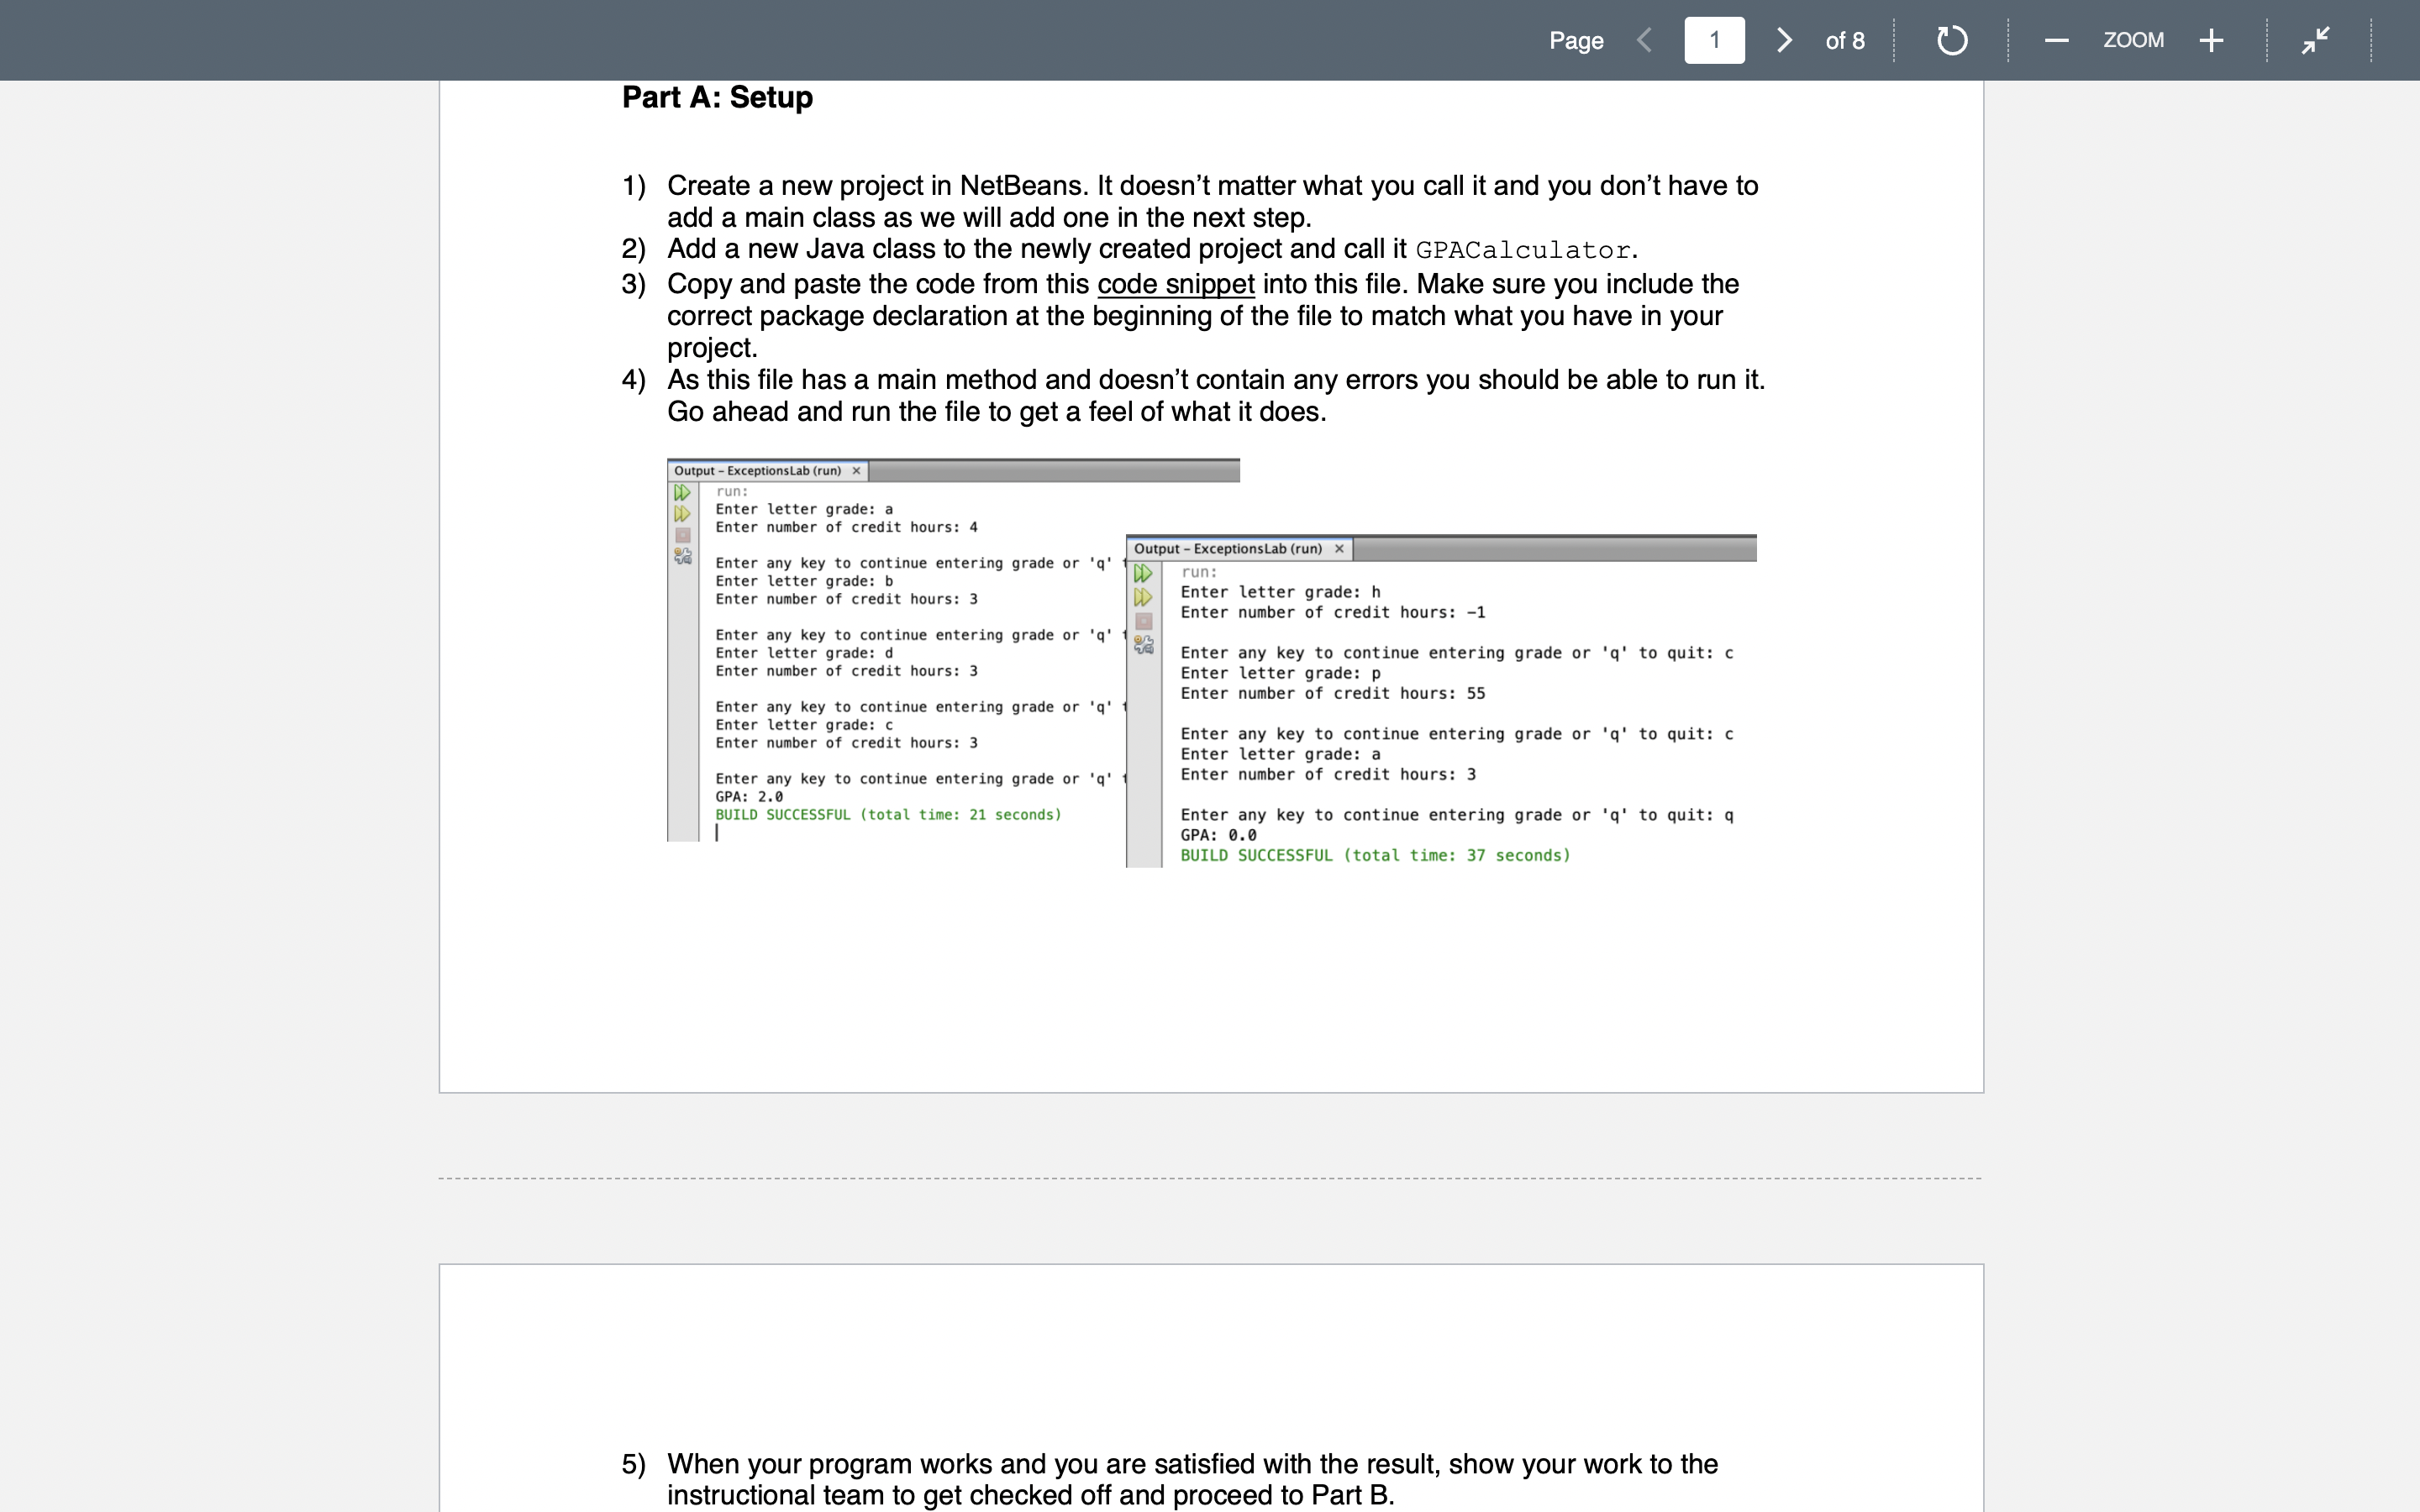Zoom in using the plus icon
Image resolution: width=2420 pixels, height=1512 pixels.
pos(2211,40)
